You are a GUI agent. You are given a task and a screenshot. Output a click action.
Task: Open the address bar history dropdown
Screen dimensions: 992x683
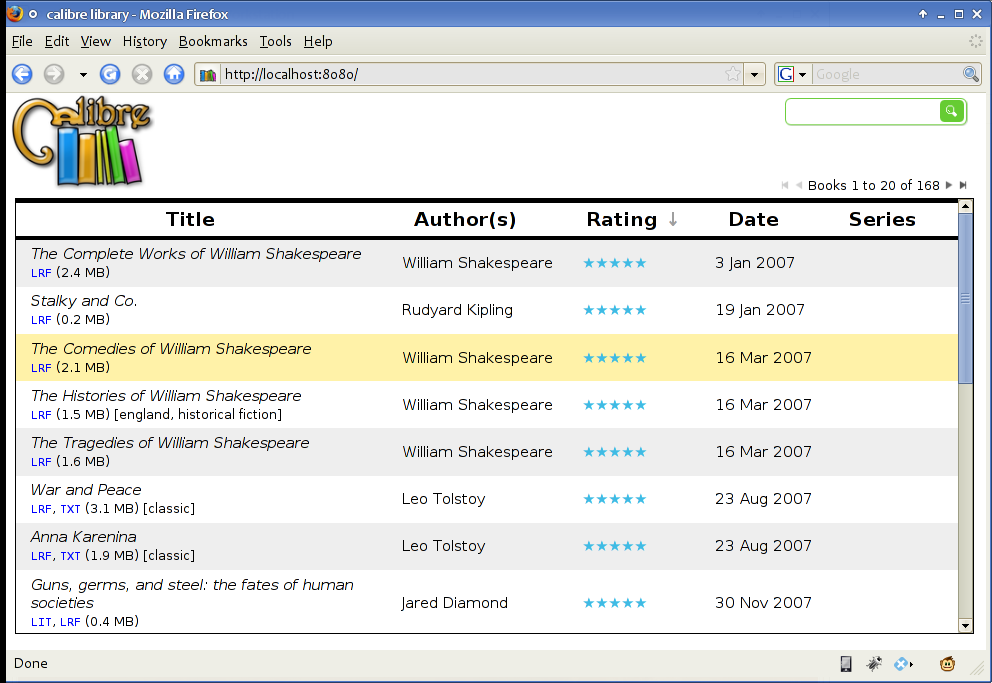tap(755, 74)
